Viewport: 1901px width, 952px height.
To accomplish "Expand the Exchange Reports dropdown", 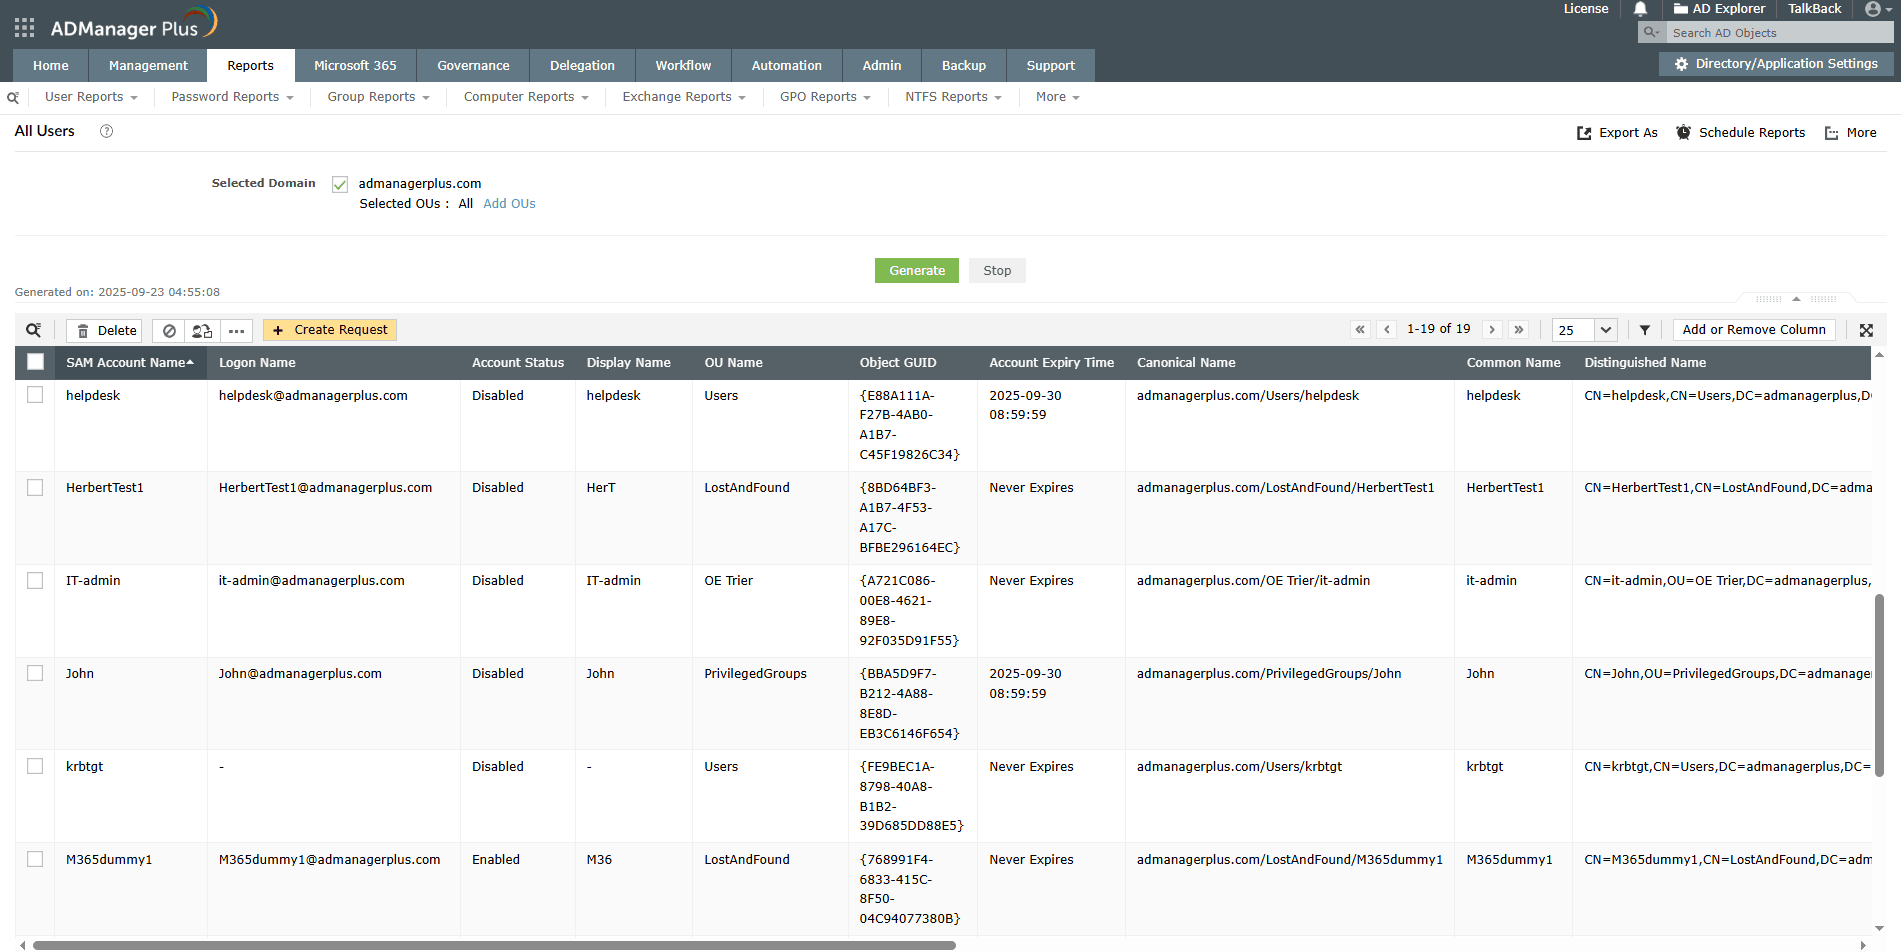I will 684,97.
